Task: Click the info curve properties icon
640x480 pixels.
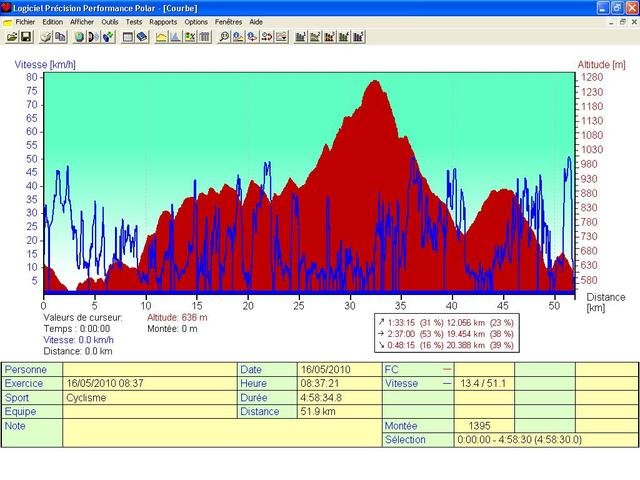Action: click(238, 37)
